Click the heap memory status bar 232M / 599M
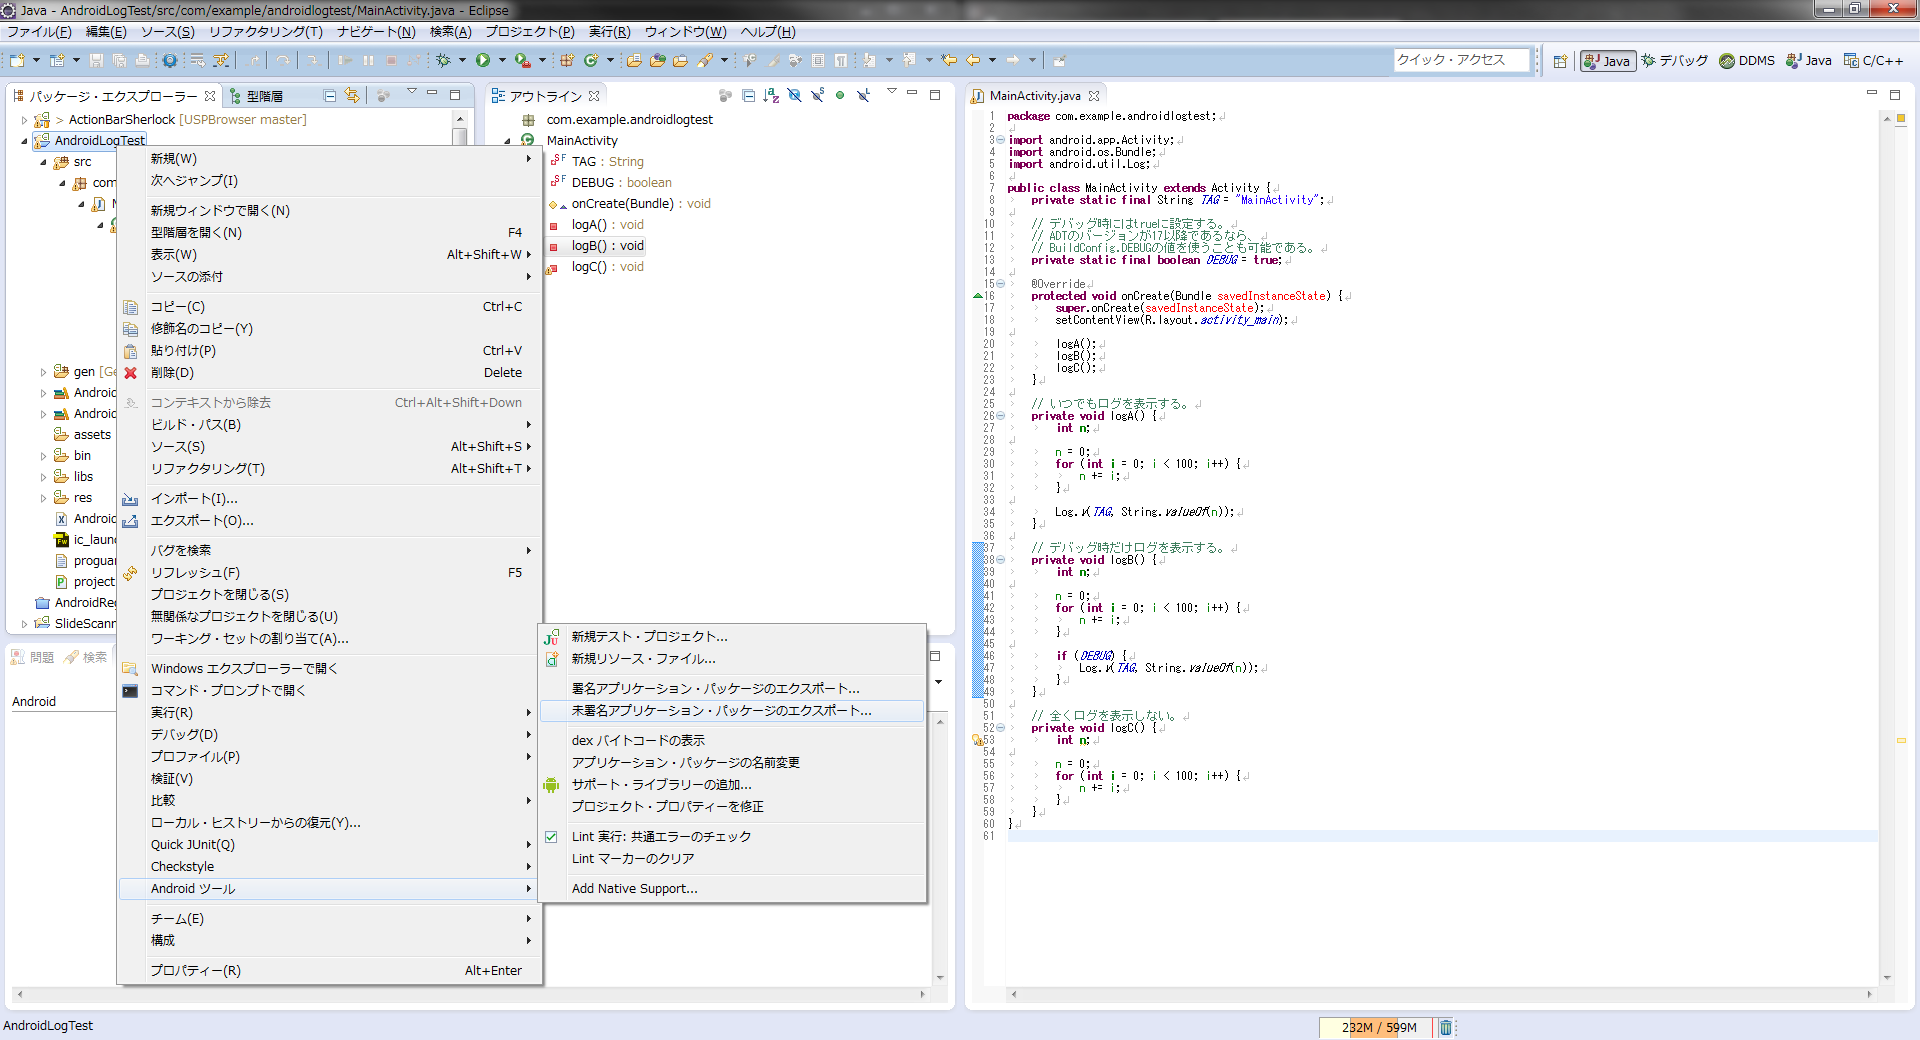The image size is (1920, 1040). 1378,1027
